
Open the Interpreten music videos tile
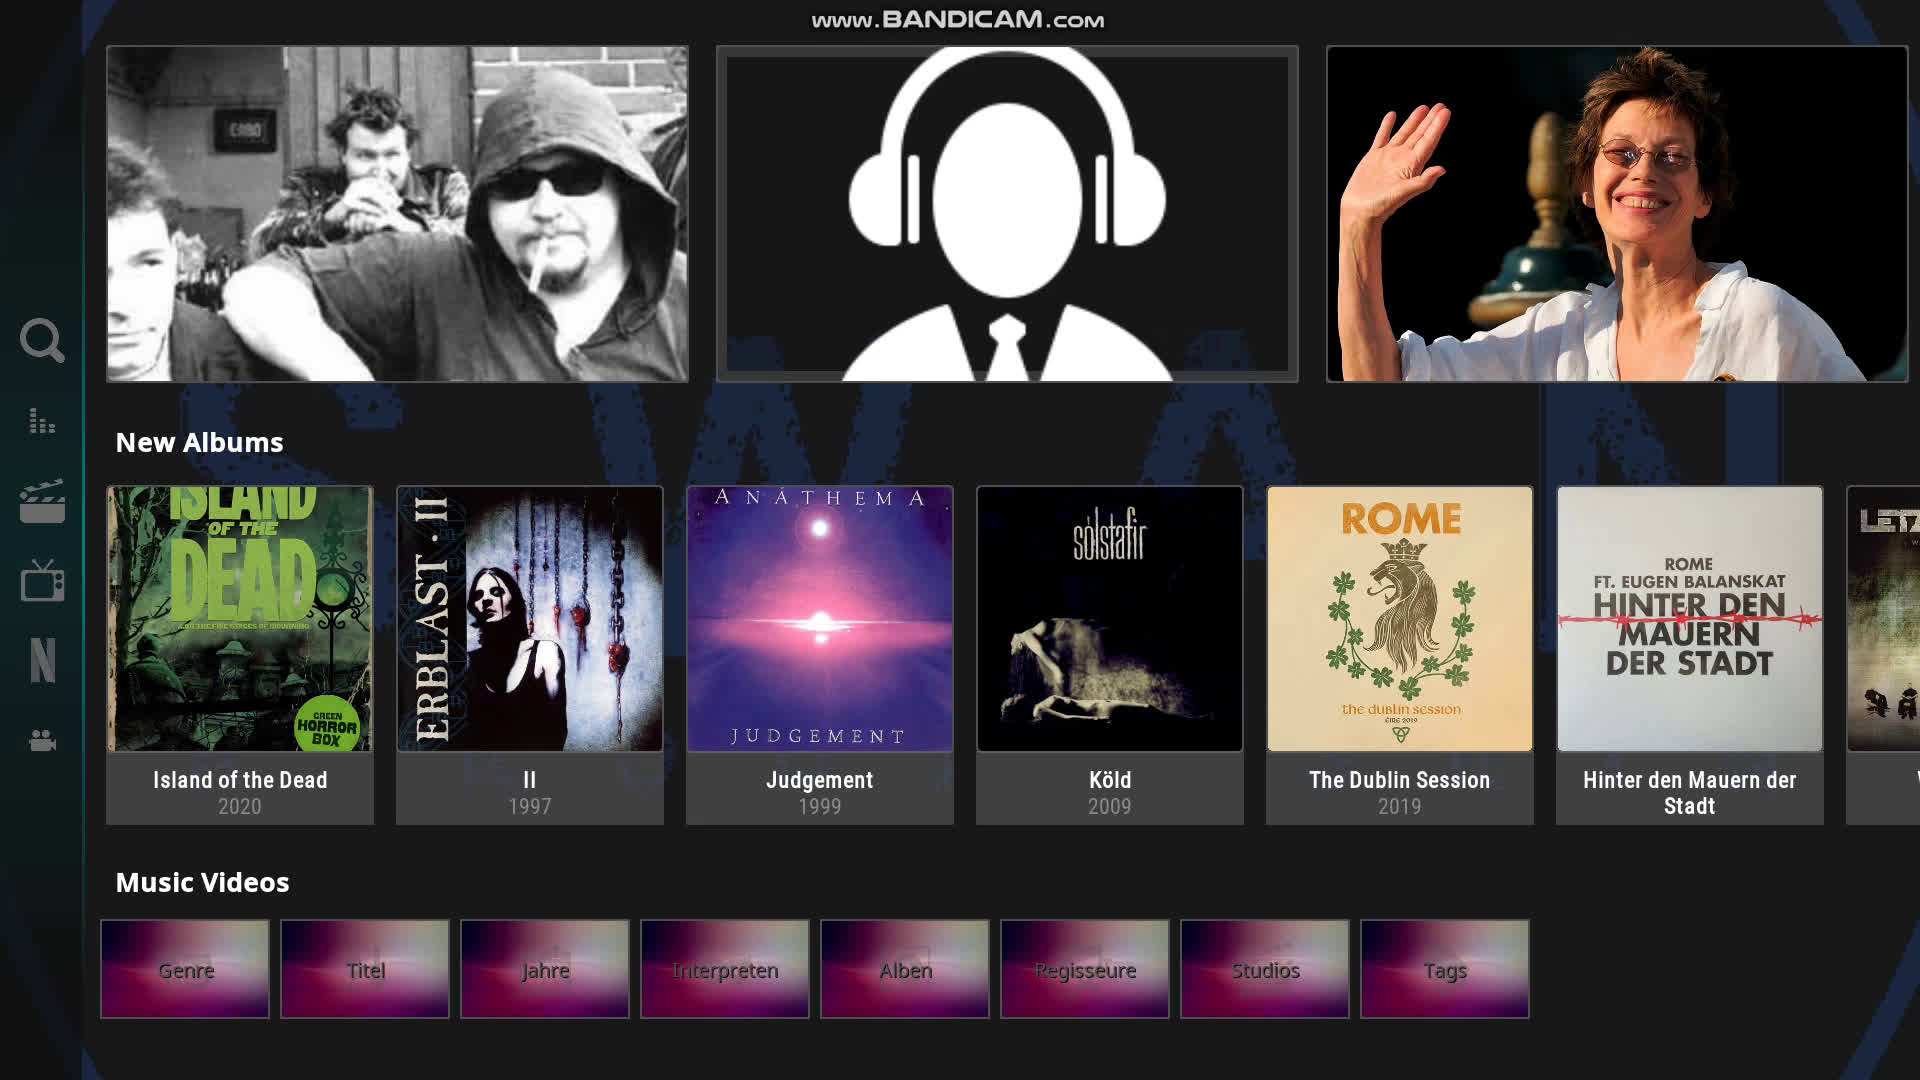point(725,969)
